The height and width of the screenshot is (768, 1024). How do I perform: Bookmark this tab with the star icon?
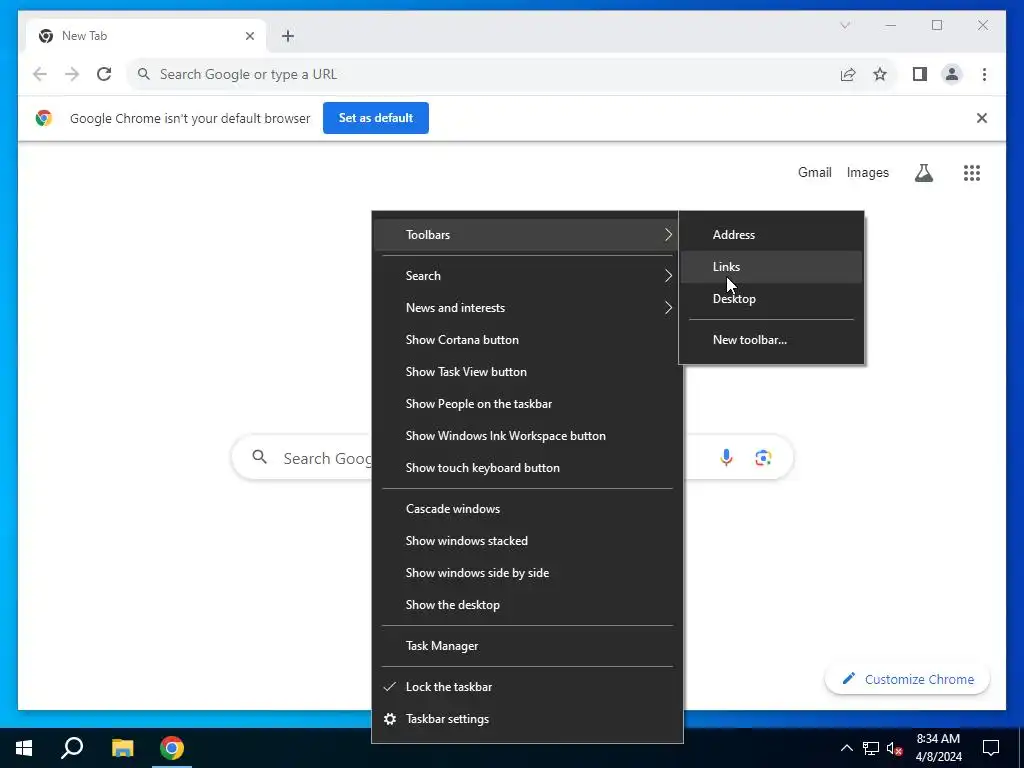[x=880, y=74]
